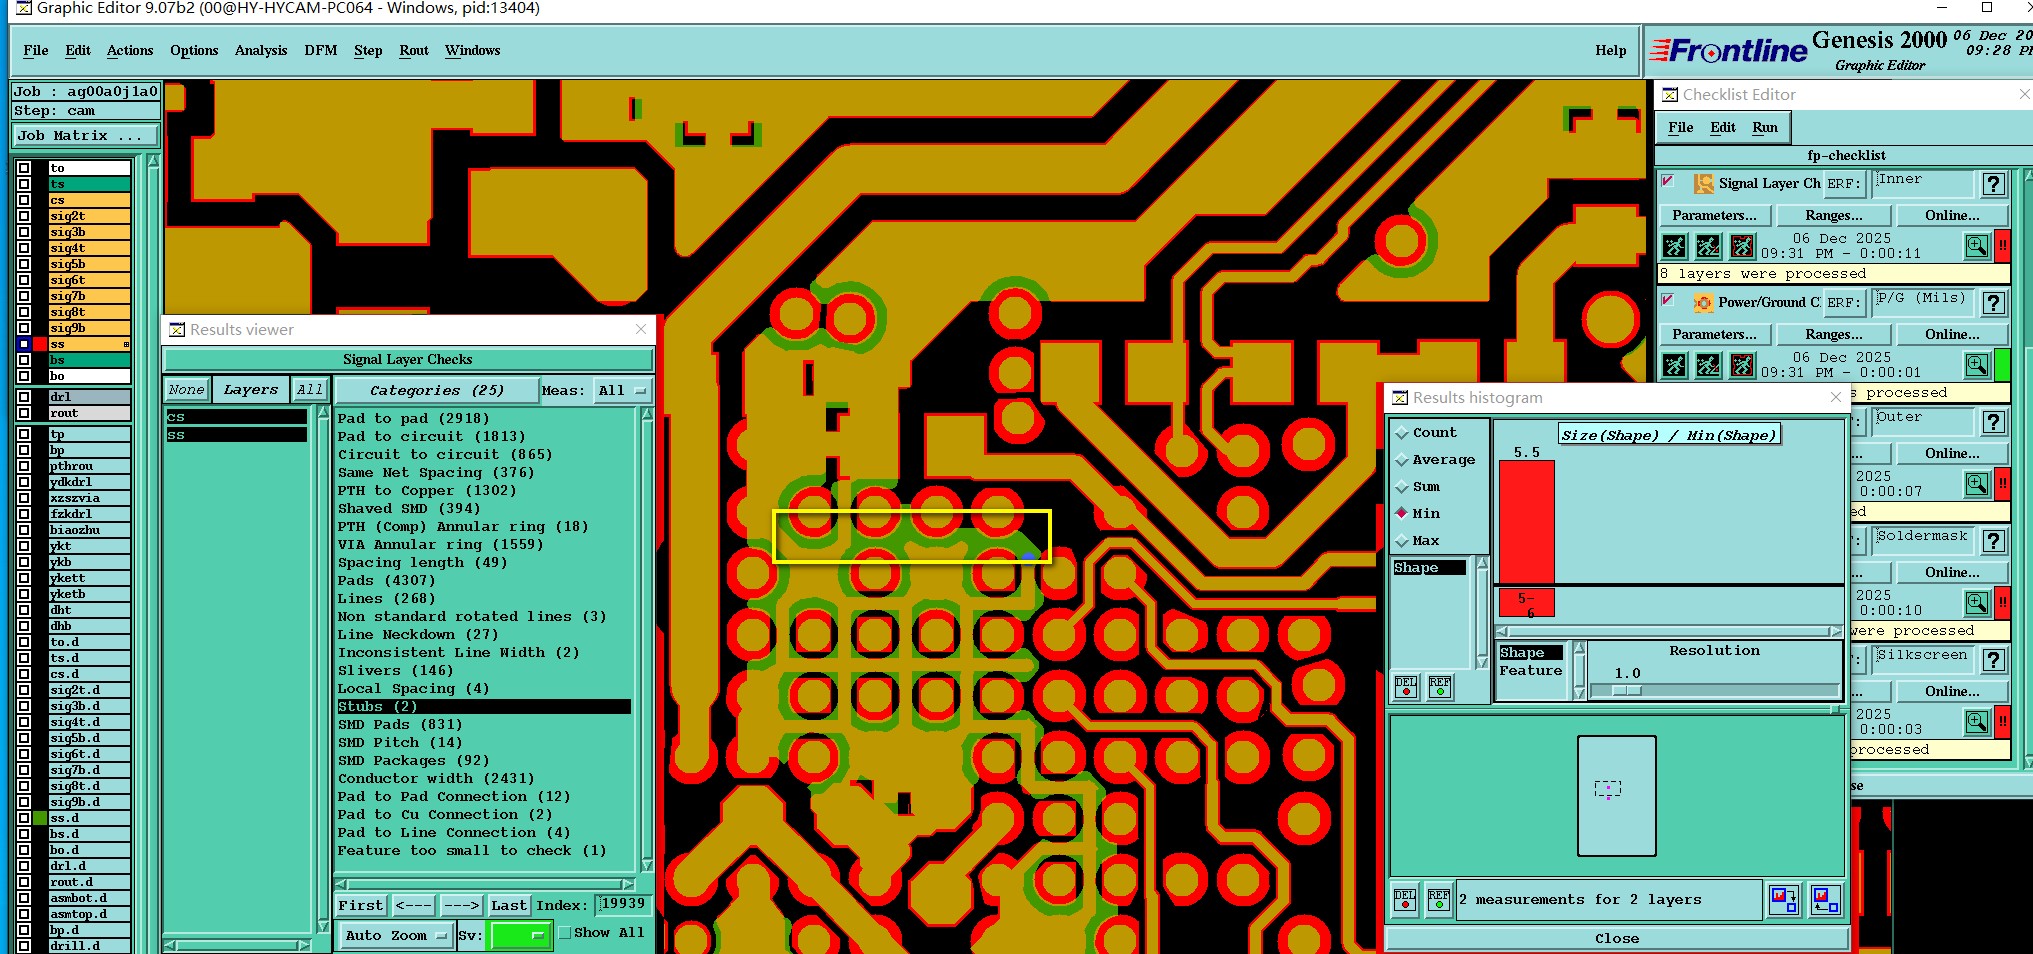Open the Rout menu
Image resolution: width=2033 pixels, height=954 pixels.
coord(414,50)
